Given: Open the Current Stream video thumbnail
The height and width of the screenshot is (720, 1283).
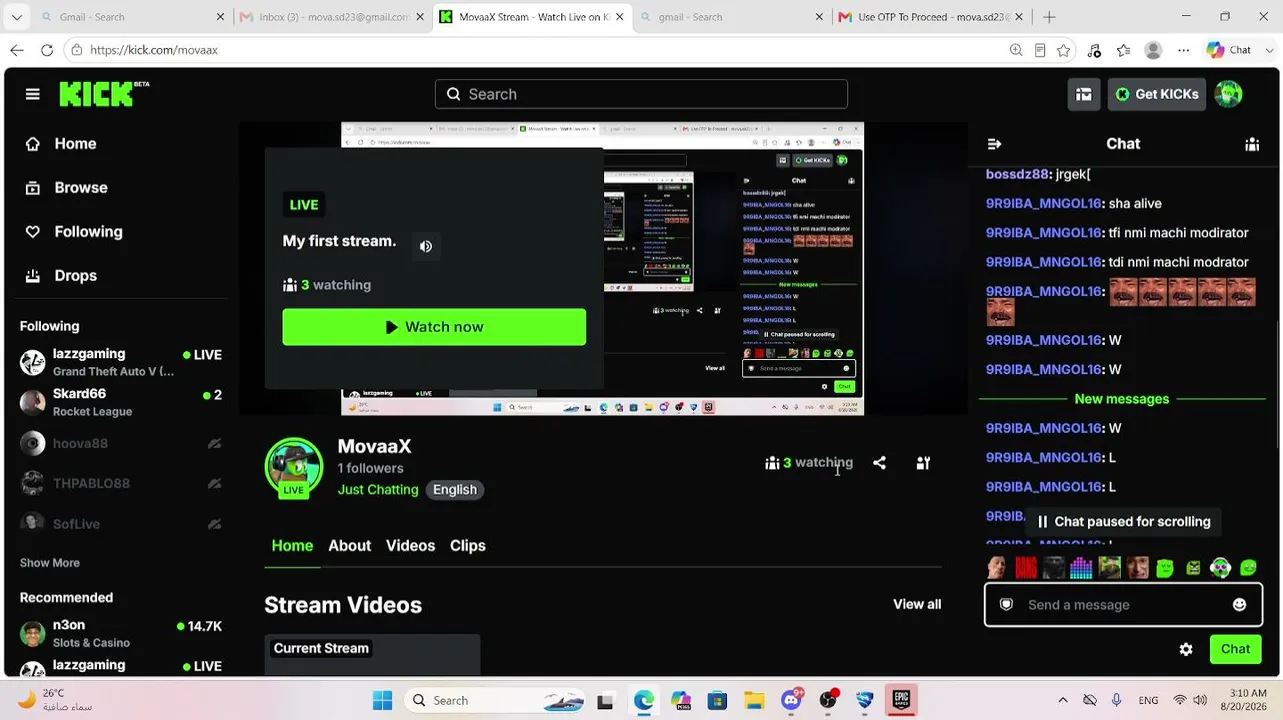Looking at the screenshot, I should (x=372, y=654).
